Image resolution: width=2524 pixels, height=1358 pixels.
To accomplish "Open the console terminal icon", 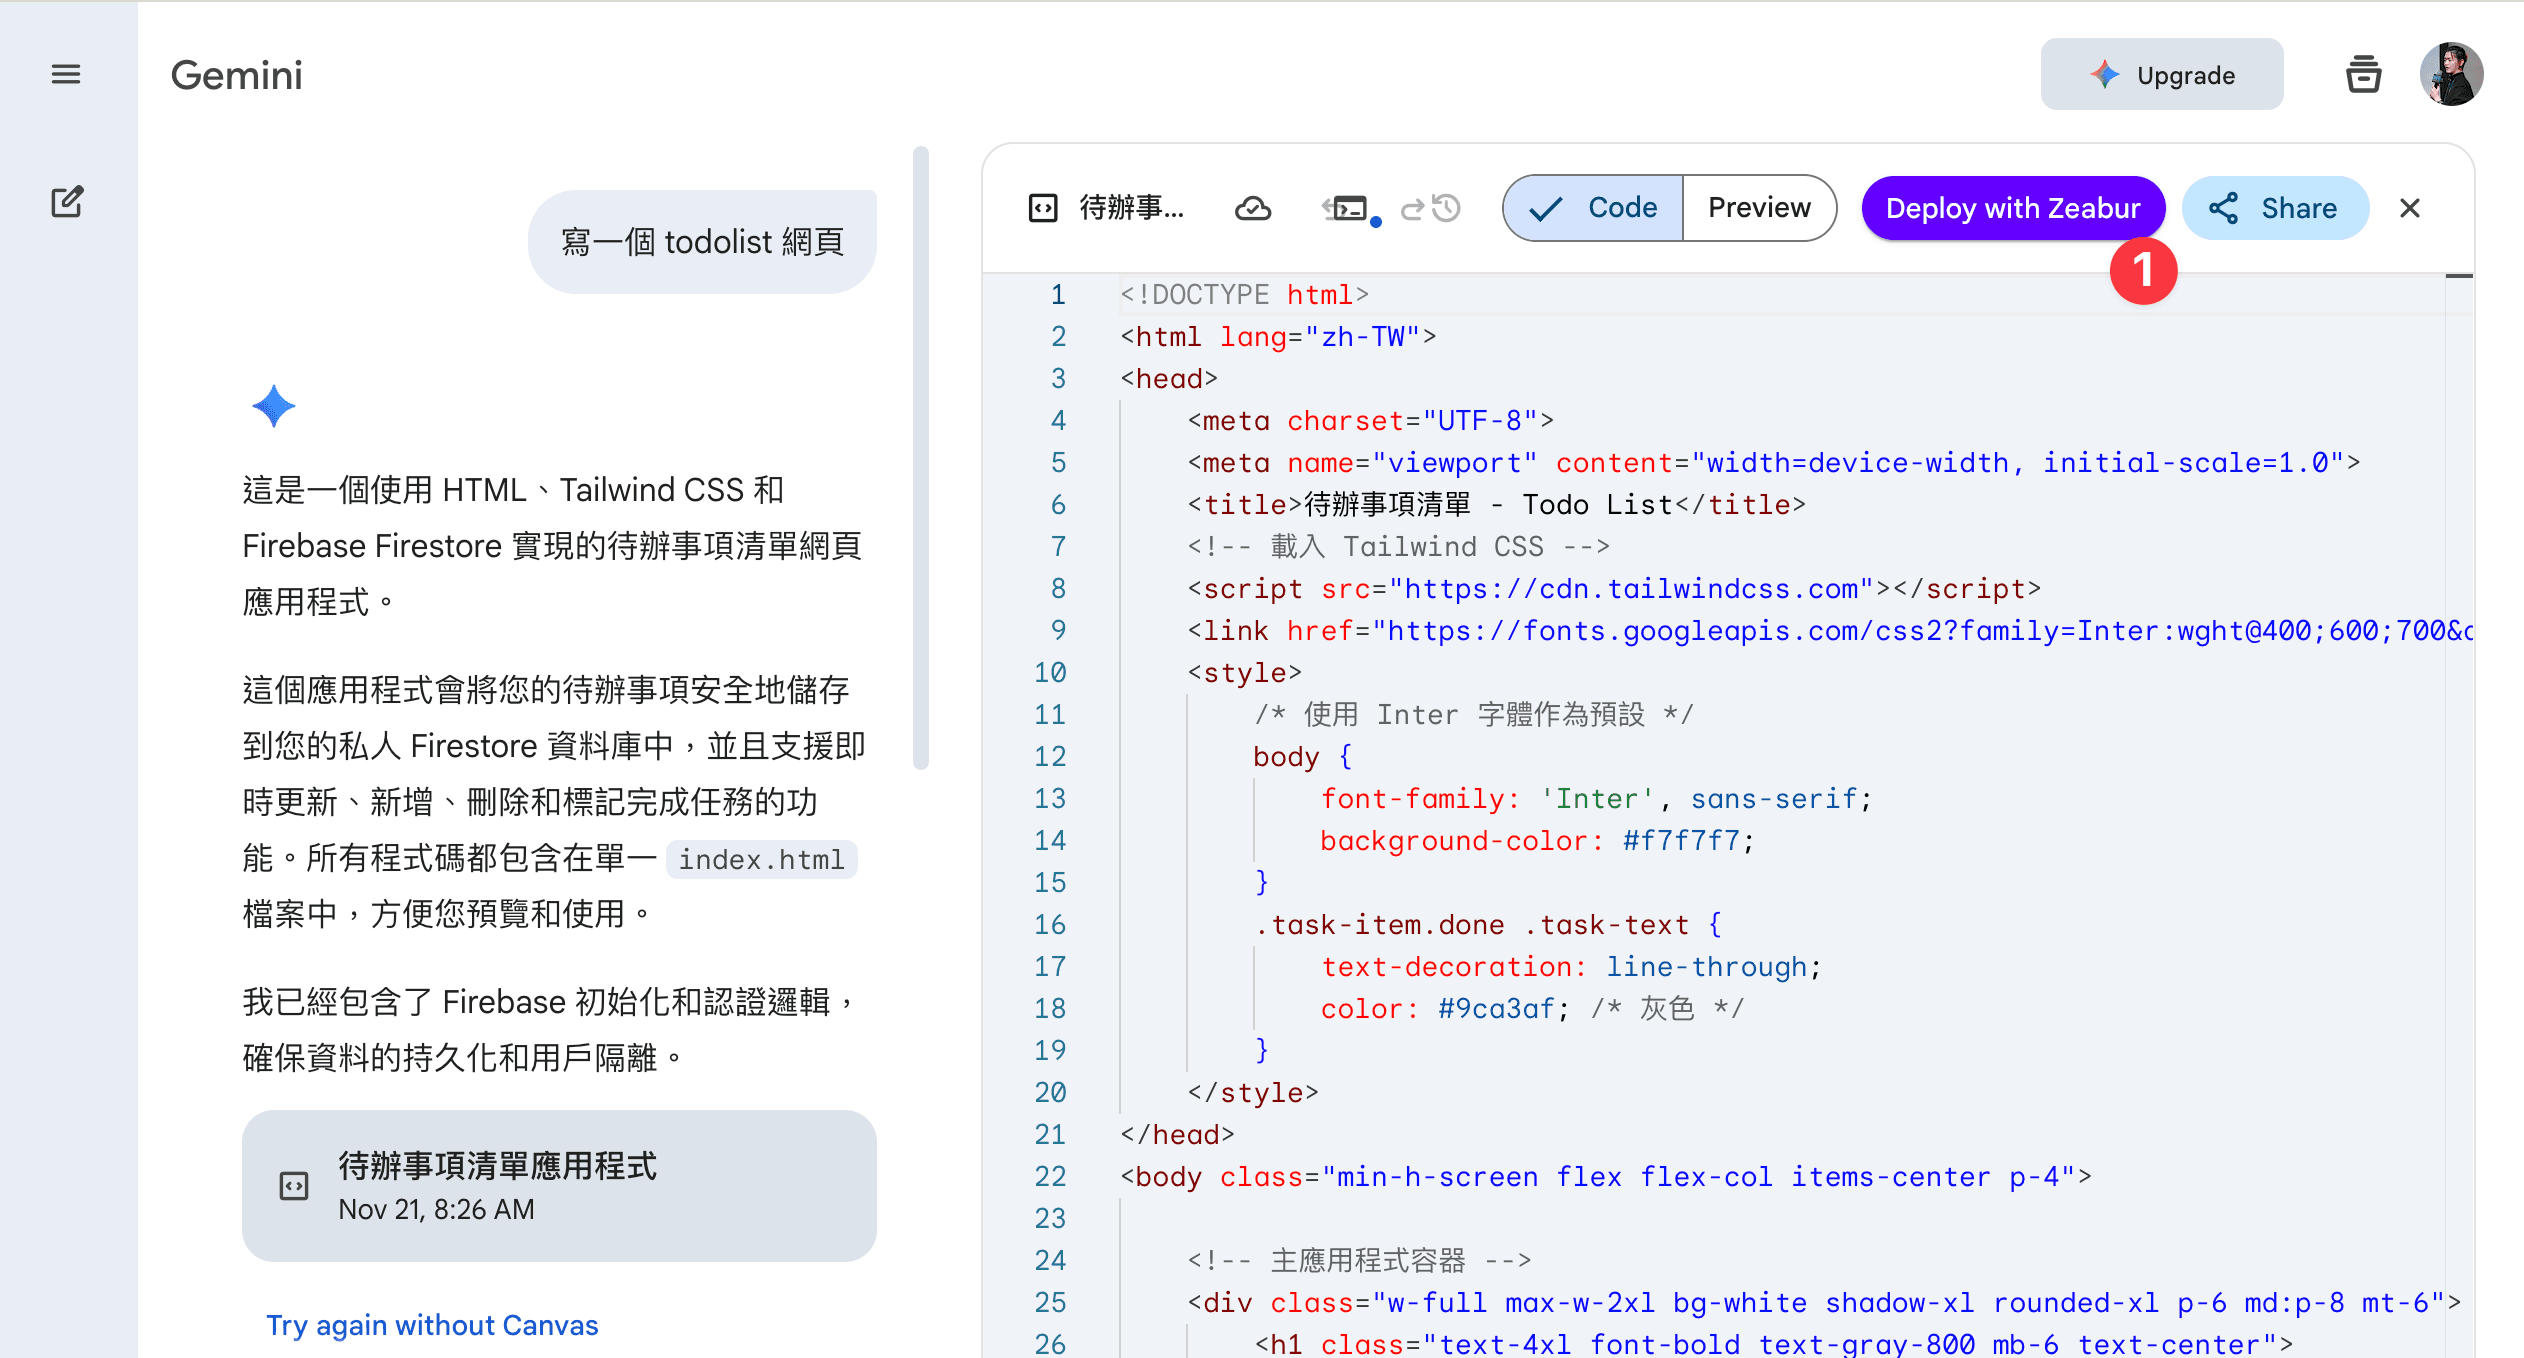I will tap(1348, 208).
